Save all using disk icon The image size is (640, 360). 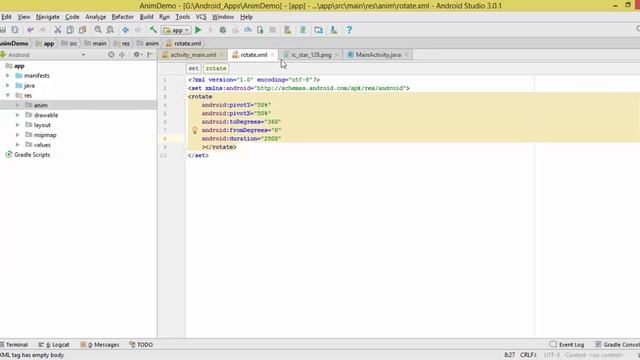click(x=2, y=30)
